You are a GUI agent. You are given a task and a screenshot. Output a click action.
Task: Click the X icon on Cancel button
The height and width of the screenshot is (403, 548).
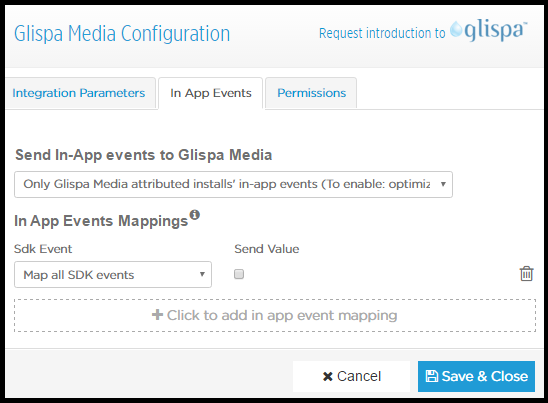point(327,376)
